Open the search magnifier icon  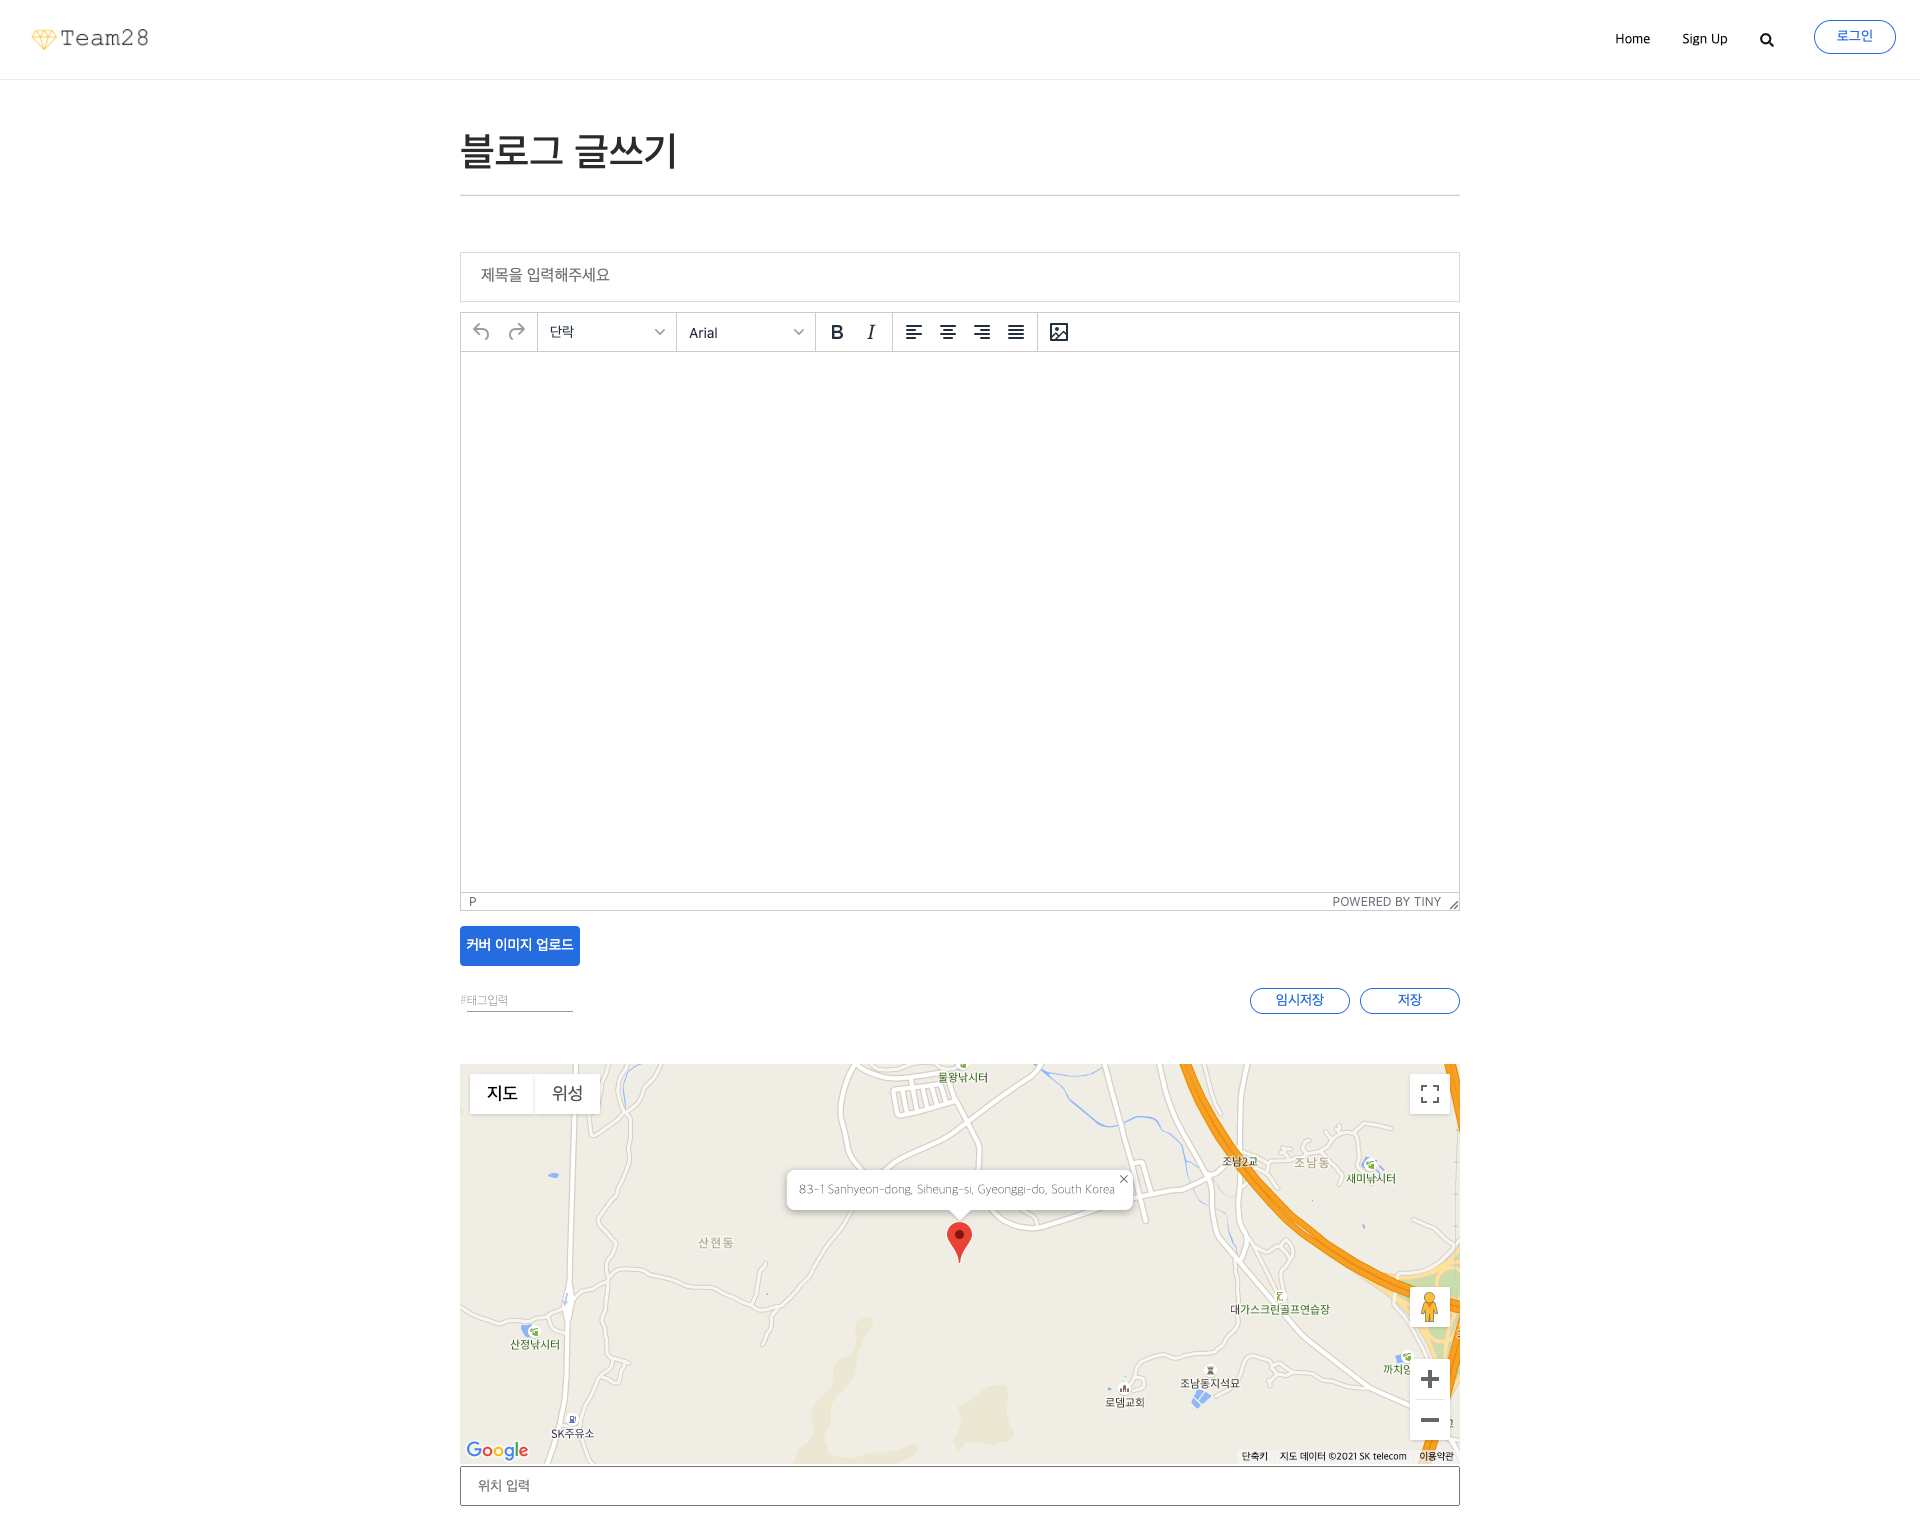[x=1766, y=40]
